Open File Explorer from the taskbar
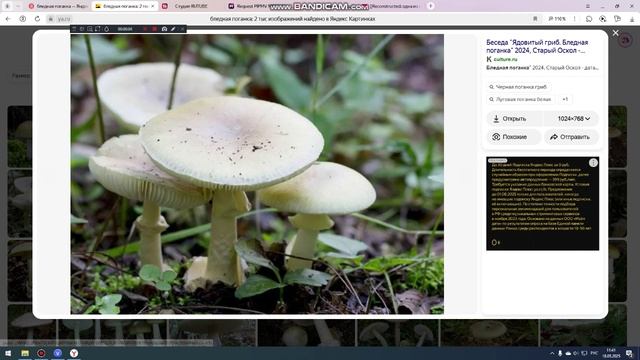The image size is (640, 360). click(25, 353)
